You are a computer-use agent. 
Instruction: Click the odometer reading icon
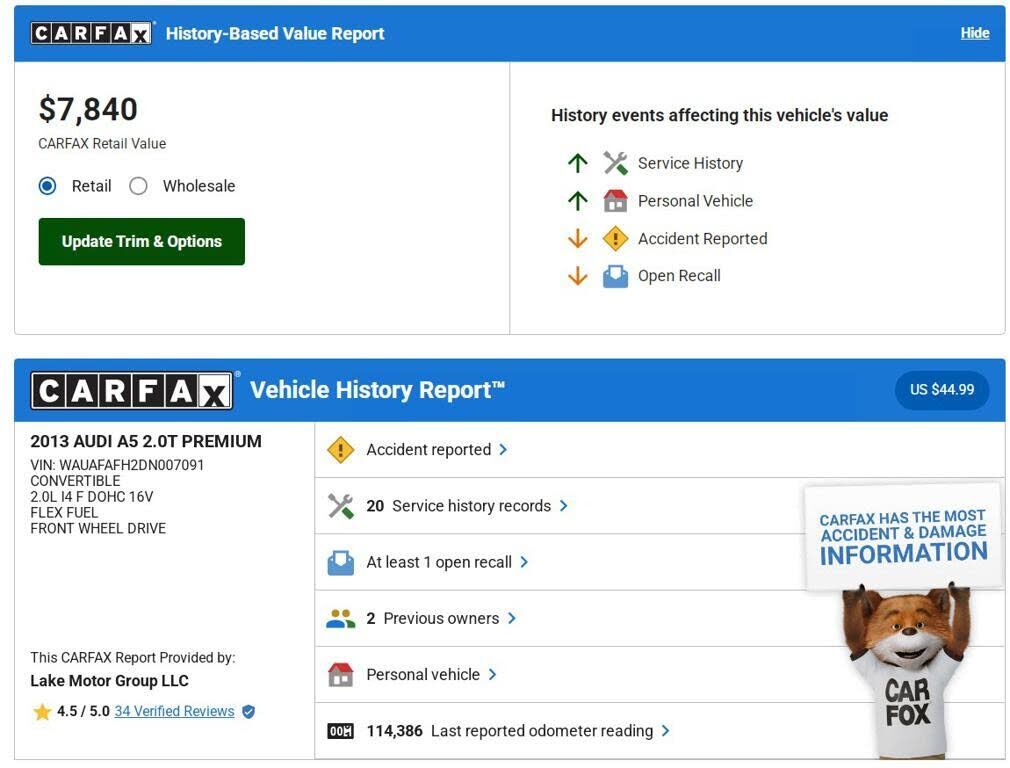pos(341,731)
